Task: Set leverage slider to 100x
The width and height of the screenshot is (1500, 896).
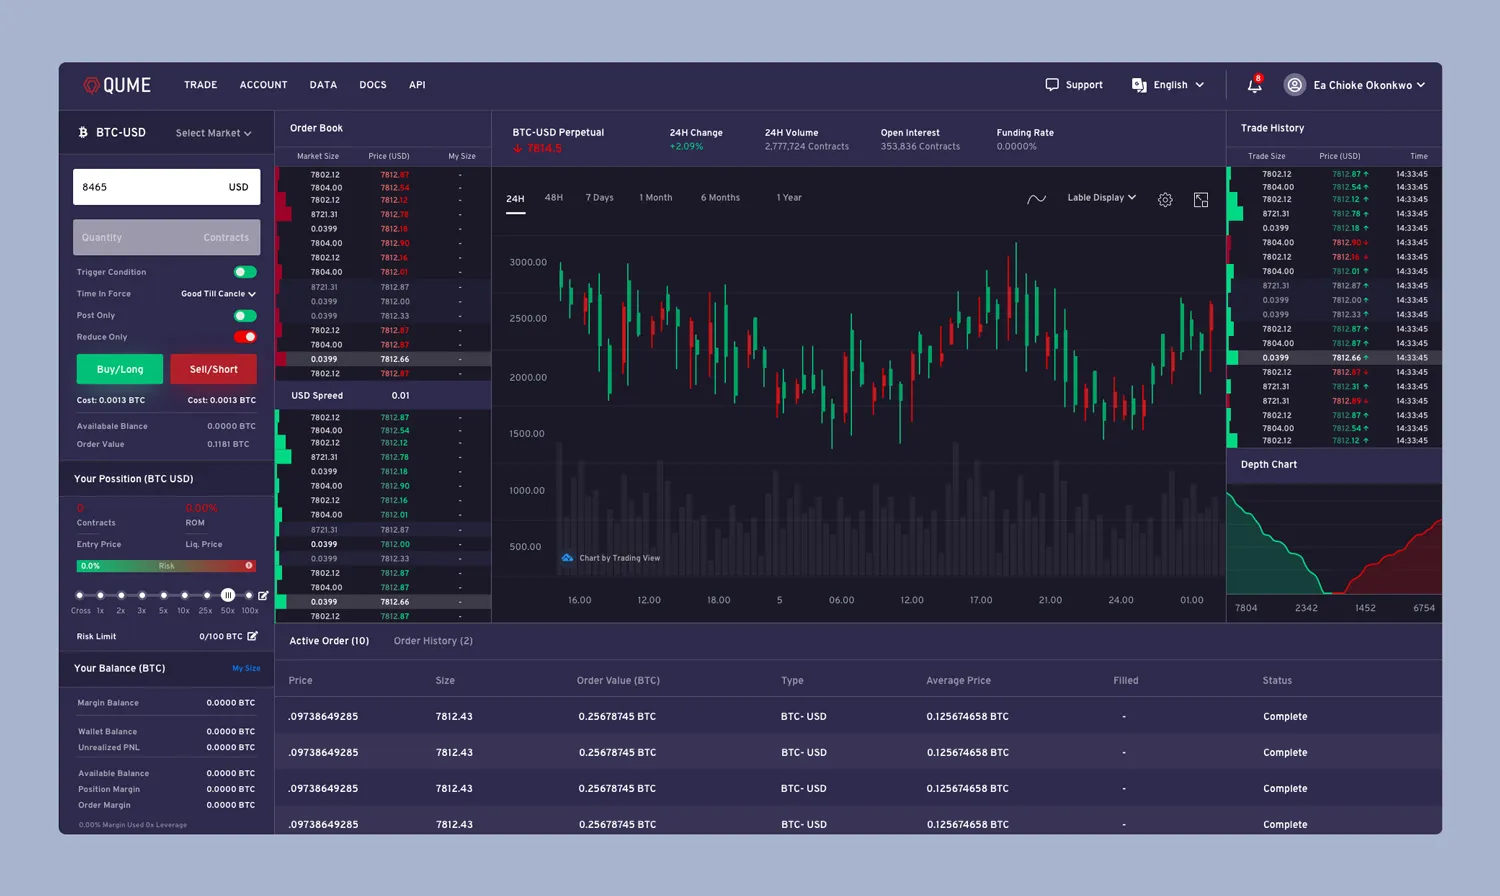Action: (x=249, y=595)
